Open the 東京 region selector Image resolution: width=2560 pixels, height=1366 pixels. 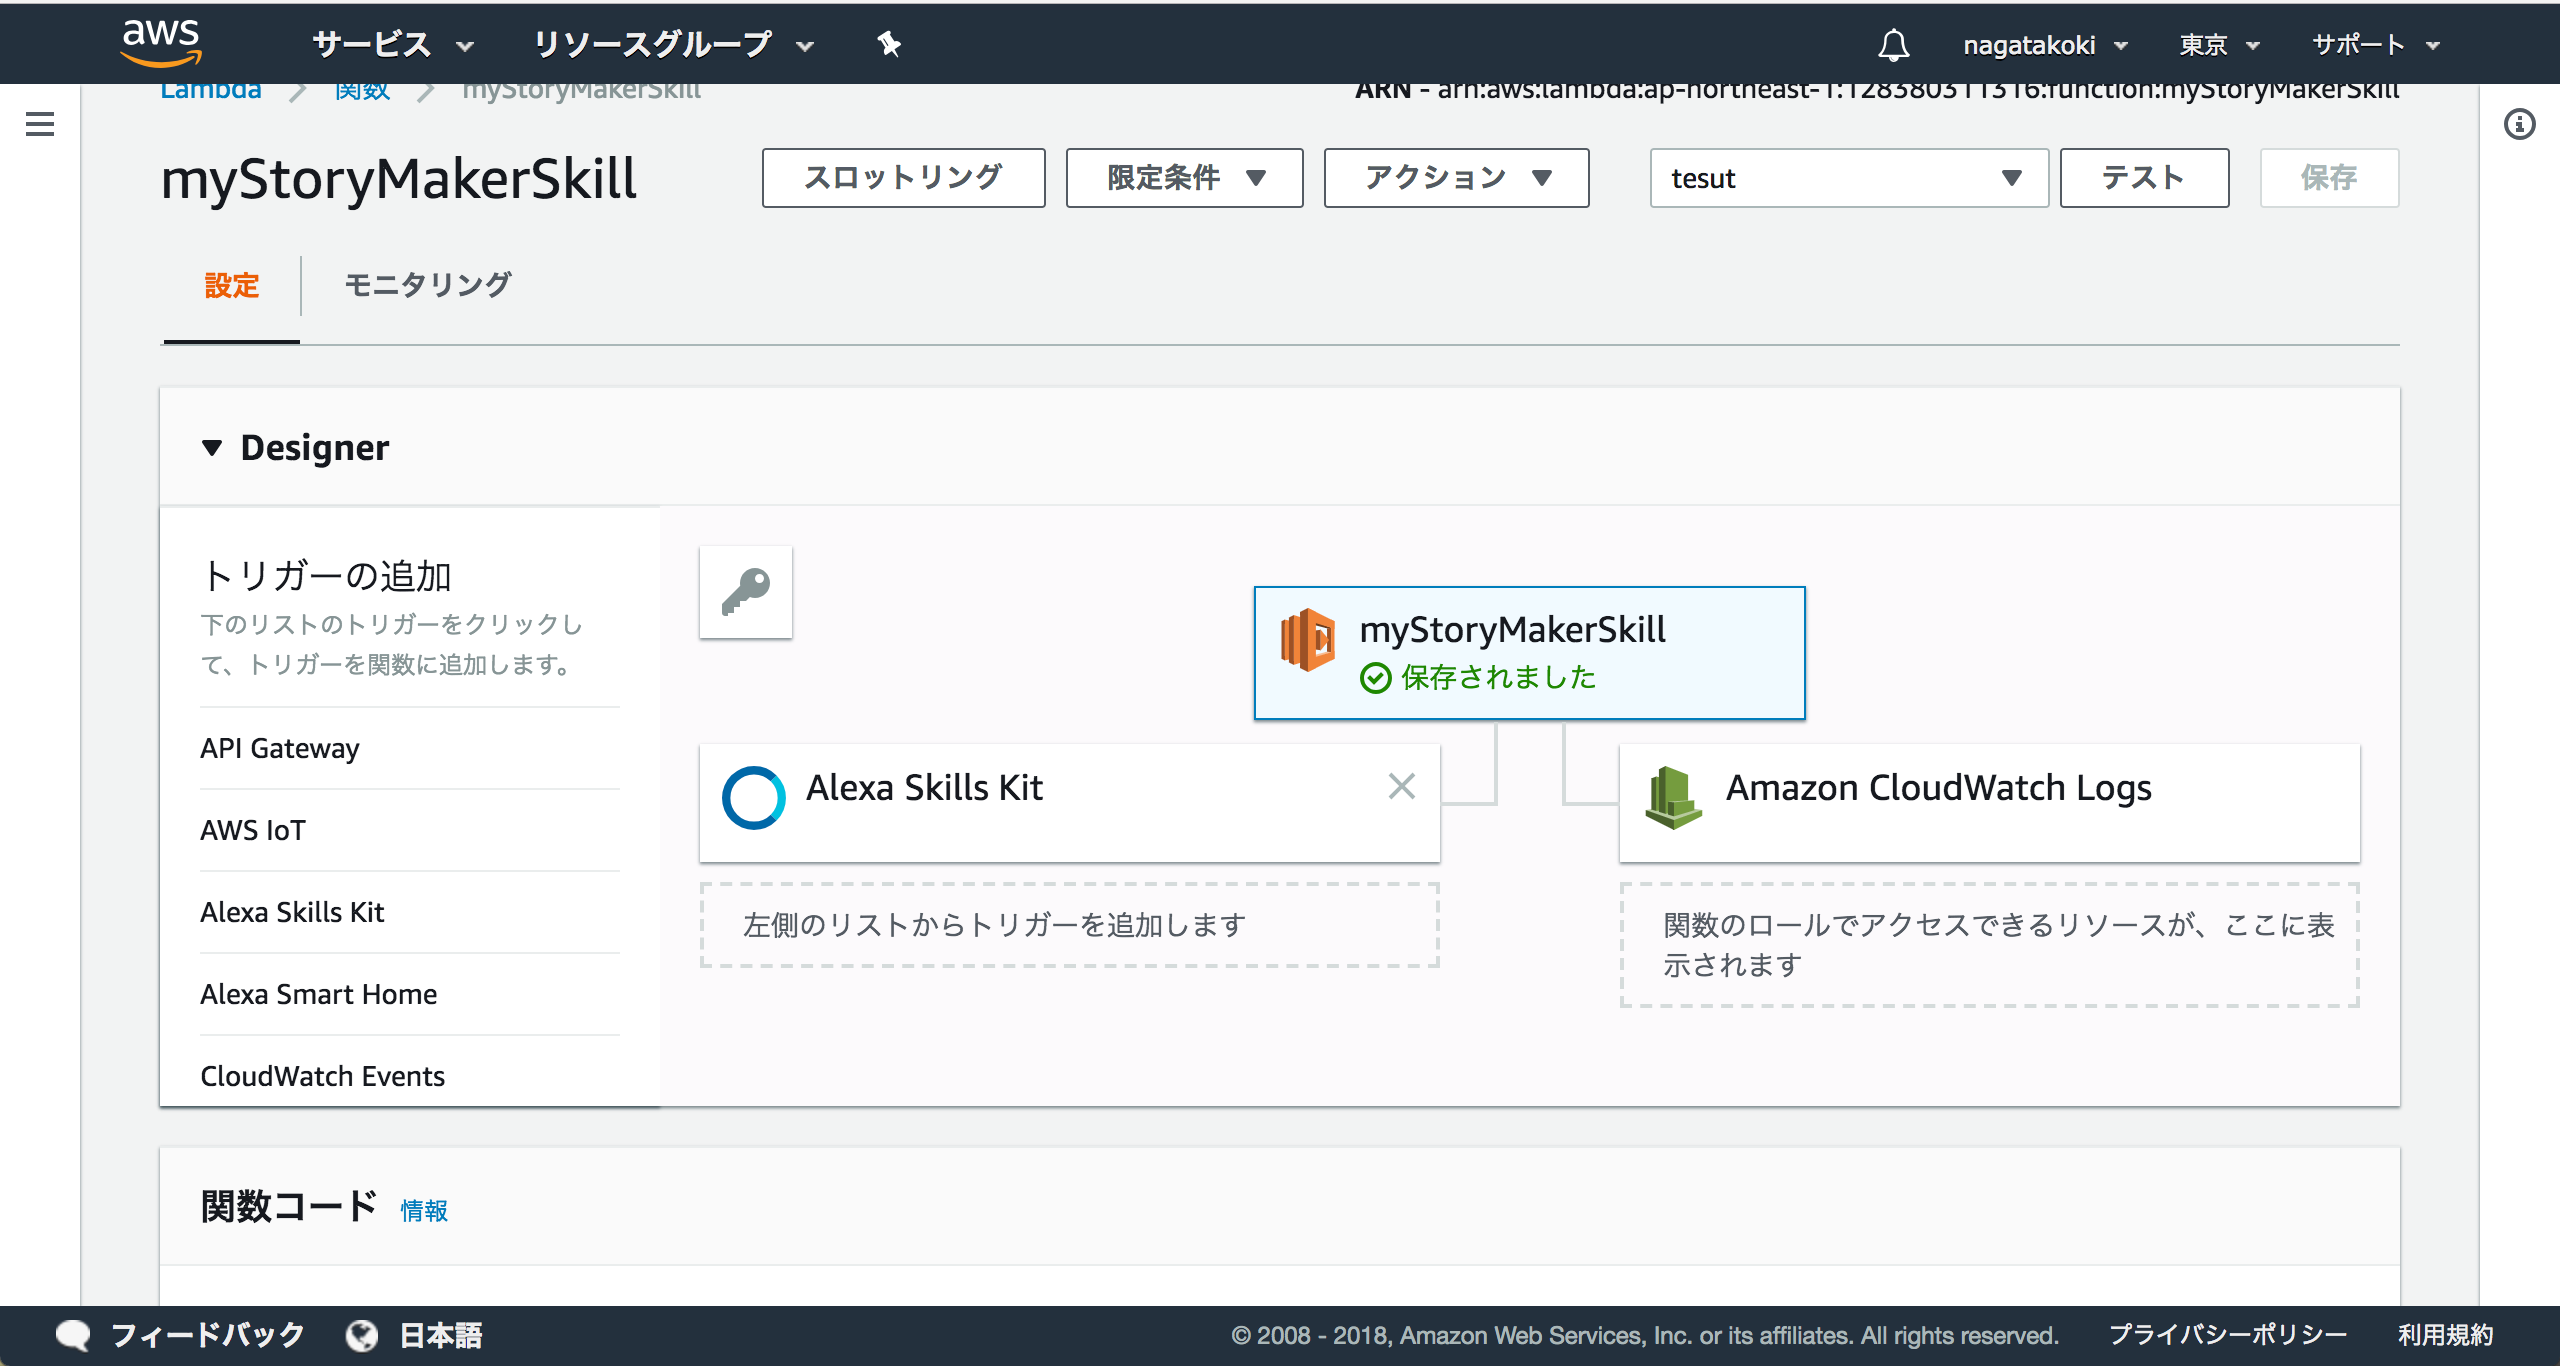click(2219, 45)
